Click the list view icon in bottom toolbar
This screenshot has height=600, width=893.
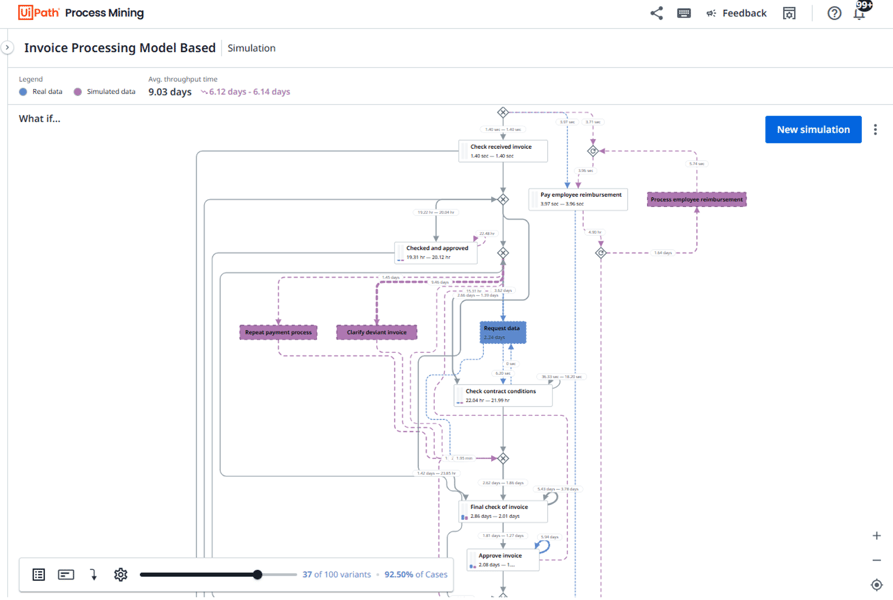(39, 574)
